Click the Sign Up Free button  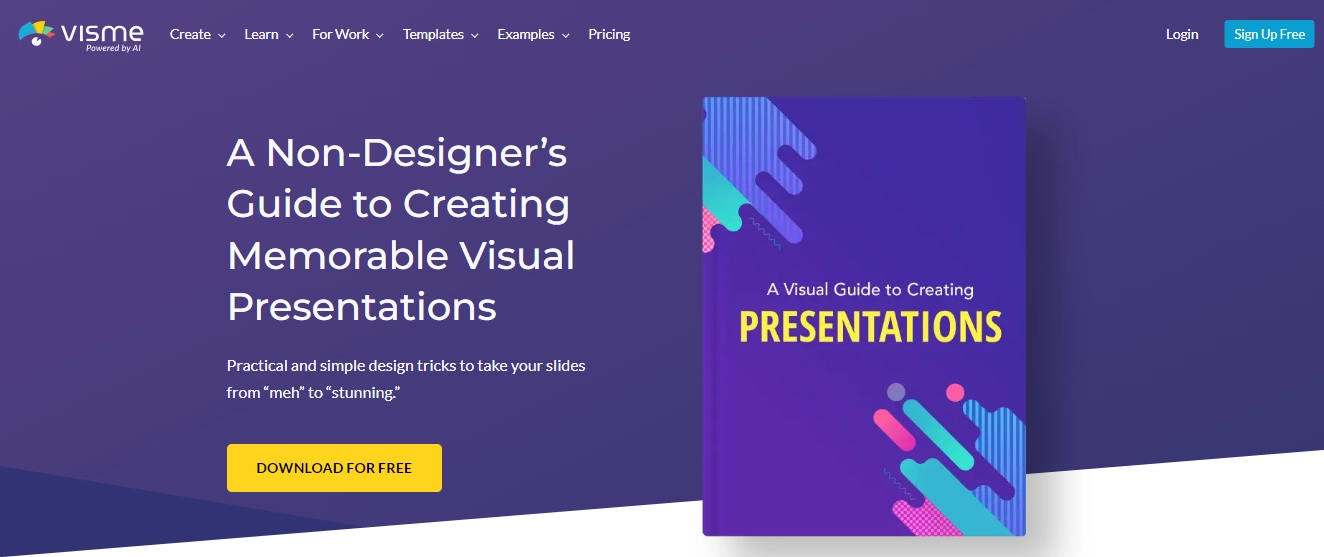pos(1269,34)
